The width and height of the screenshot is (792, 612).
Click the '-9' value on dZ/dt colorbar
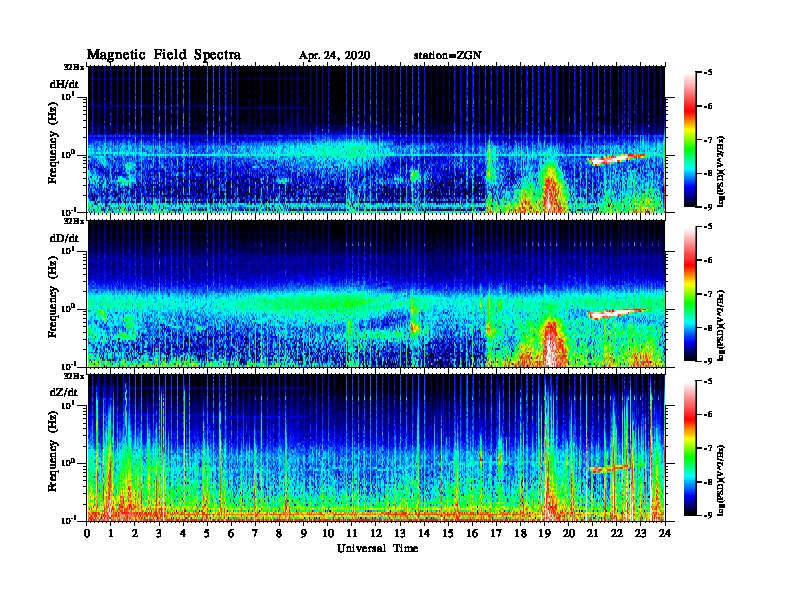click(707, 515)
